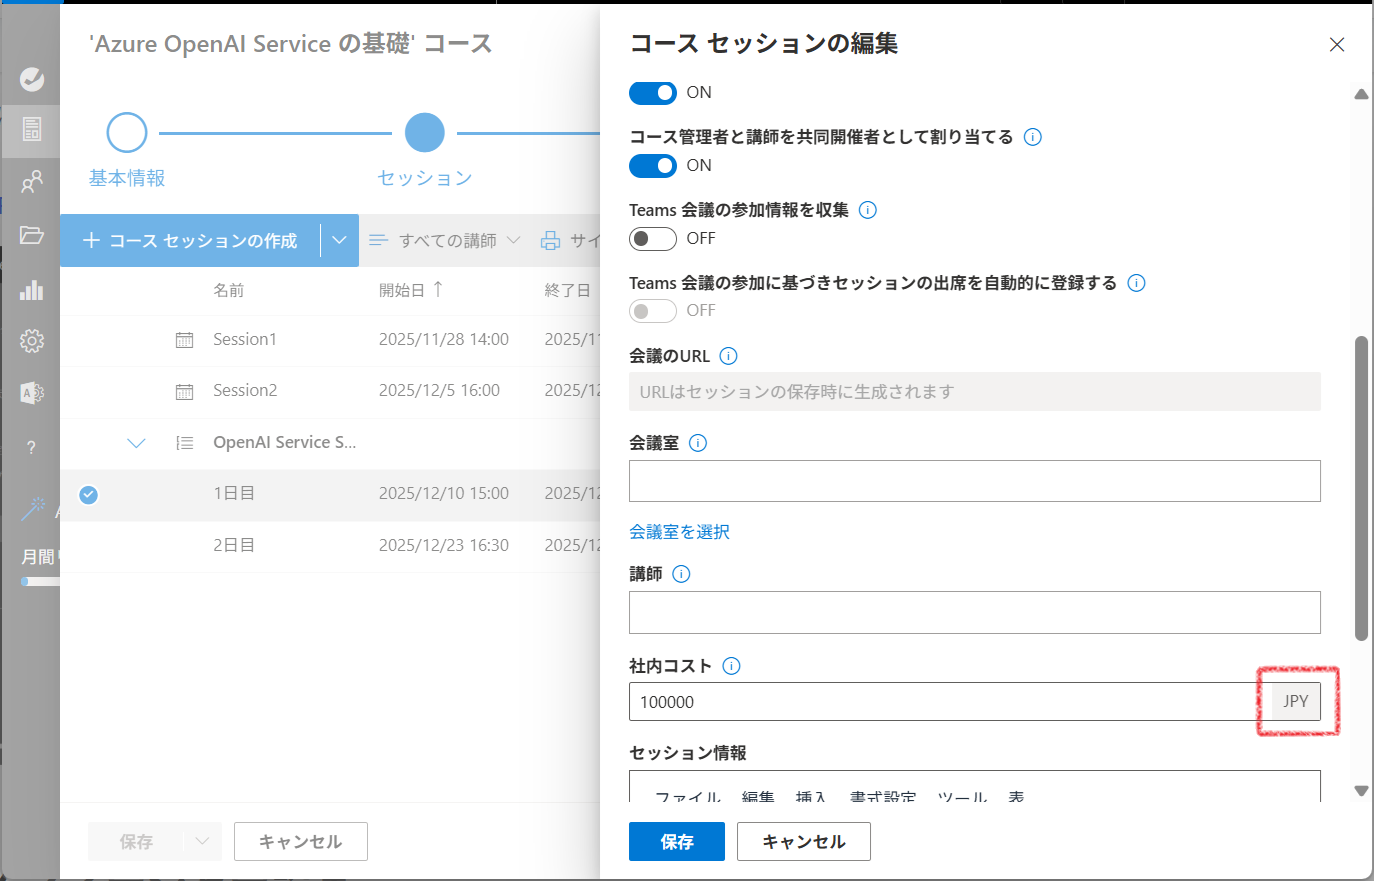This screenshot has width=1374, height=881.
Task: Toggle the 共同開催者として割り当てる switch off
Action: tap(653, 166)
